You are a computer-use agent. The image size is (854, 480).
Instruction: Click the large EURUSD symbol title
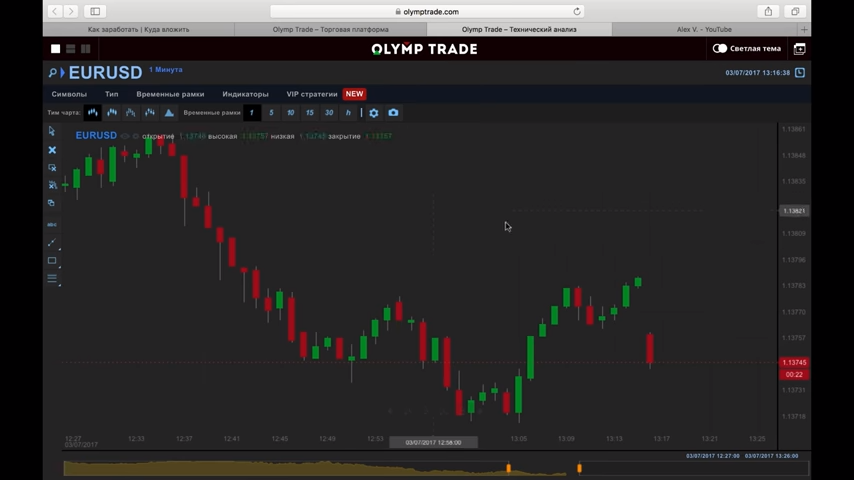(x=105, y=72)
